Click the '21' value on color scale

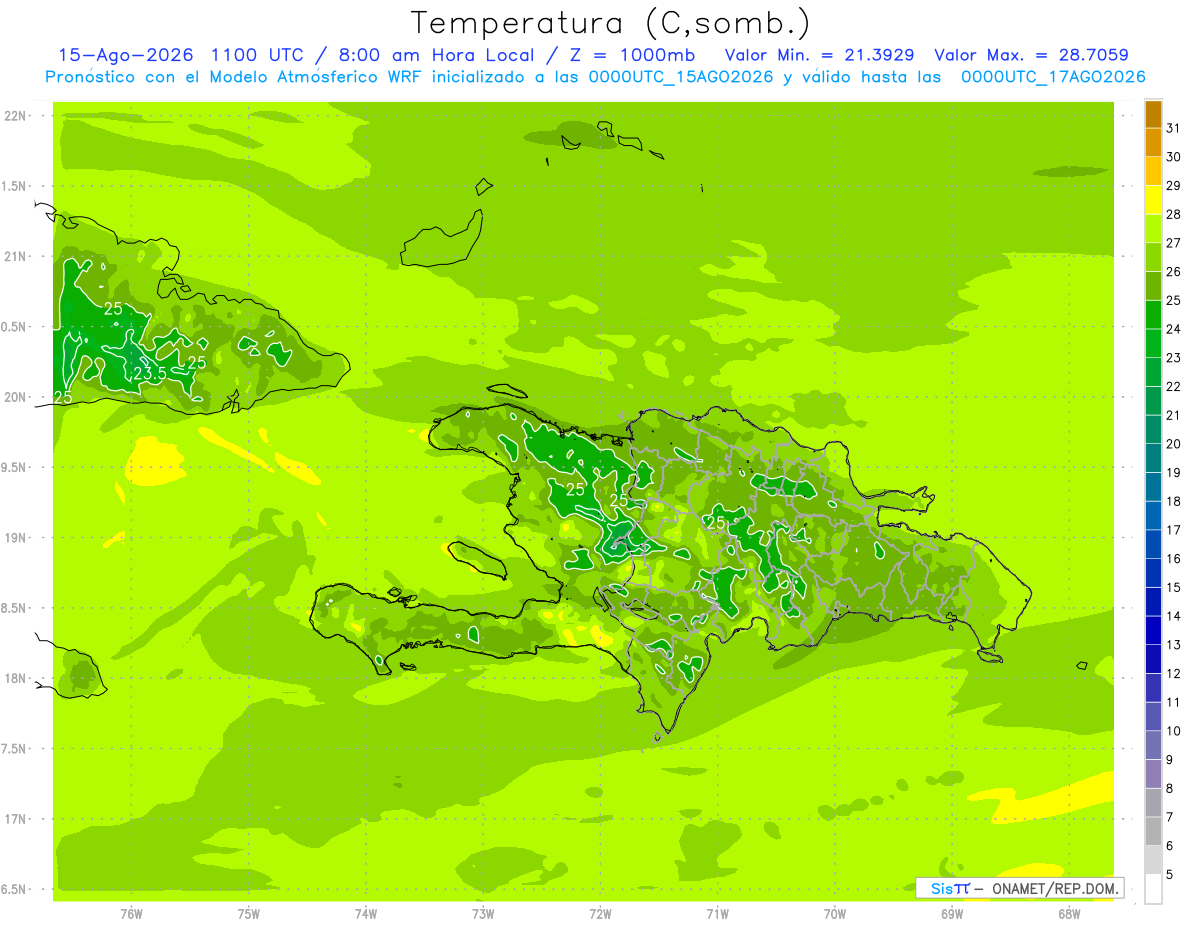tap(1173, 415)
